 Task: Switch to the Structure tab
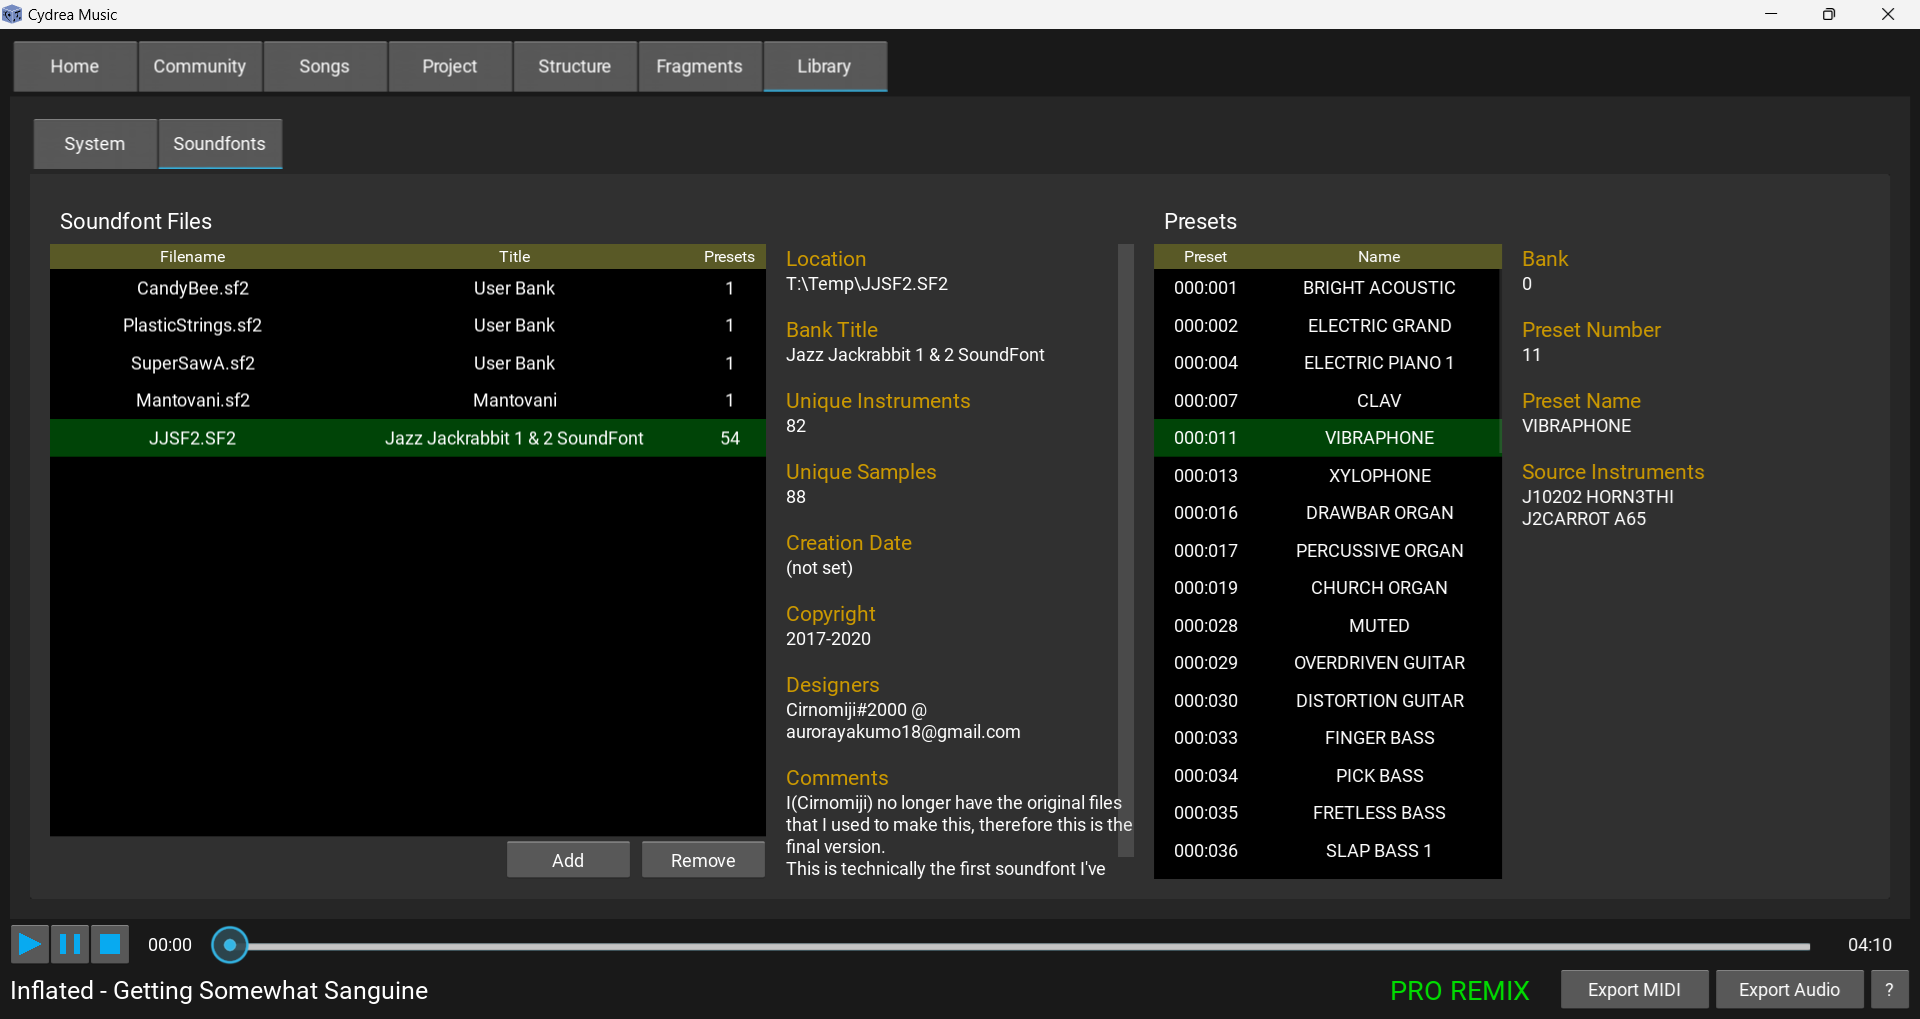[575, 66]
